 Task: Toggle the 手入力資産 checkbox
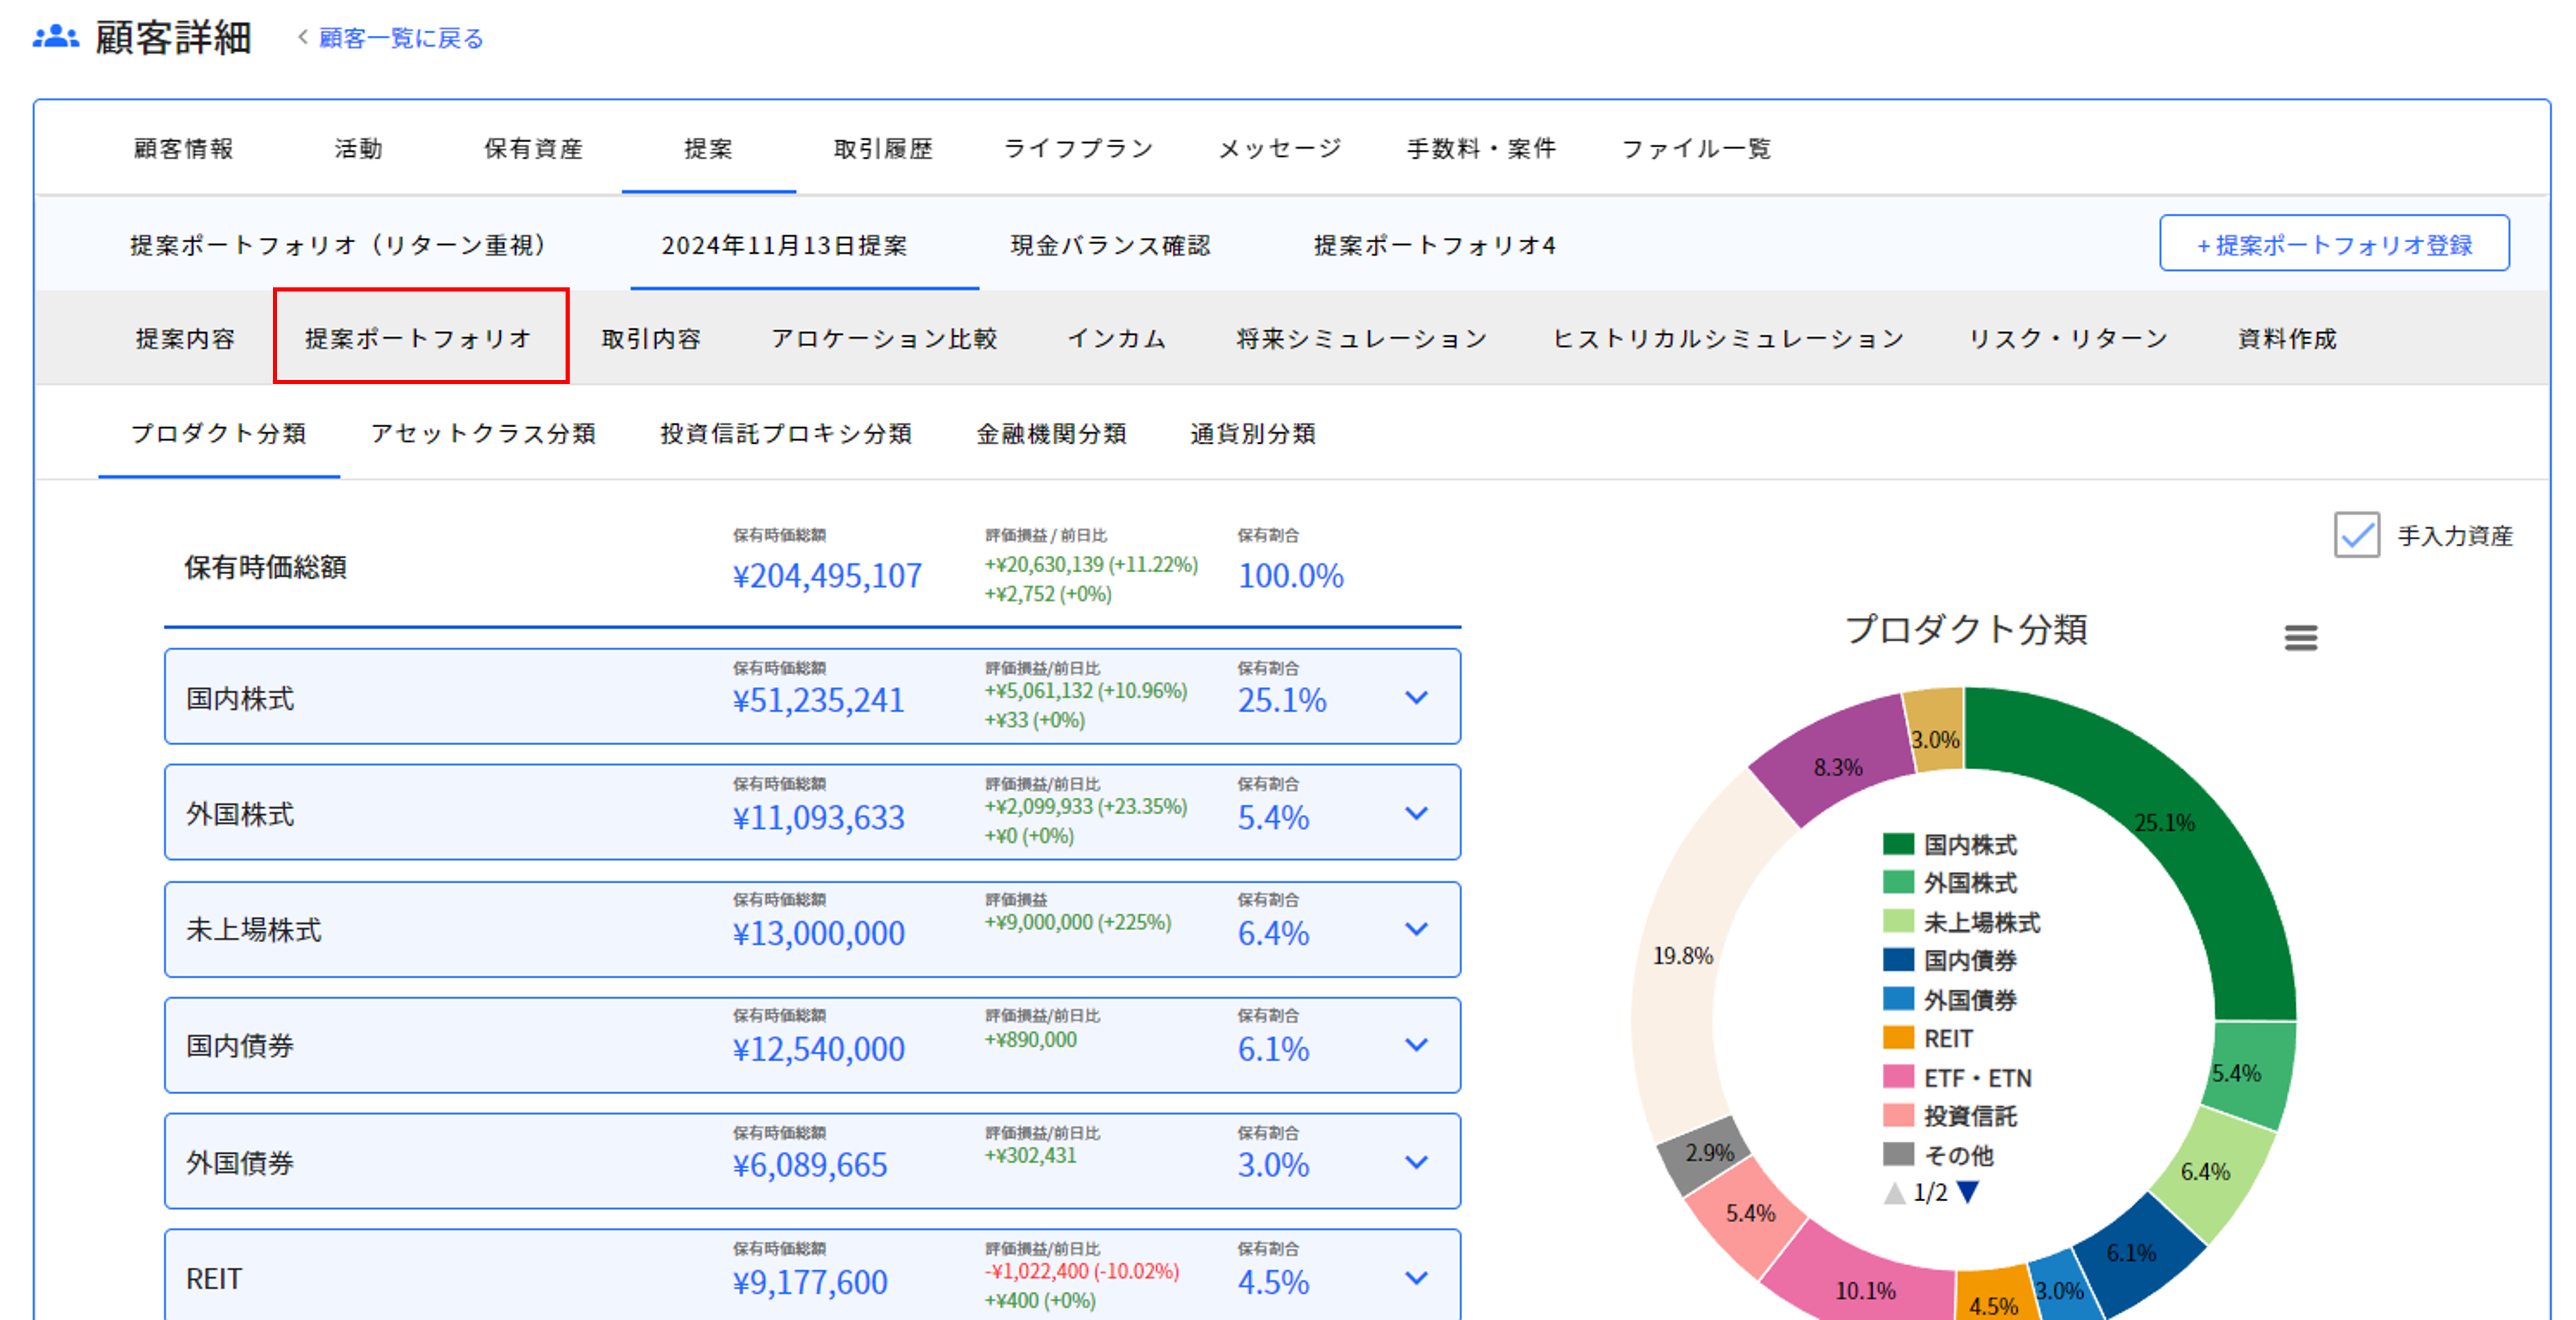click(x=2356, y=535)
